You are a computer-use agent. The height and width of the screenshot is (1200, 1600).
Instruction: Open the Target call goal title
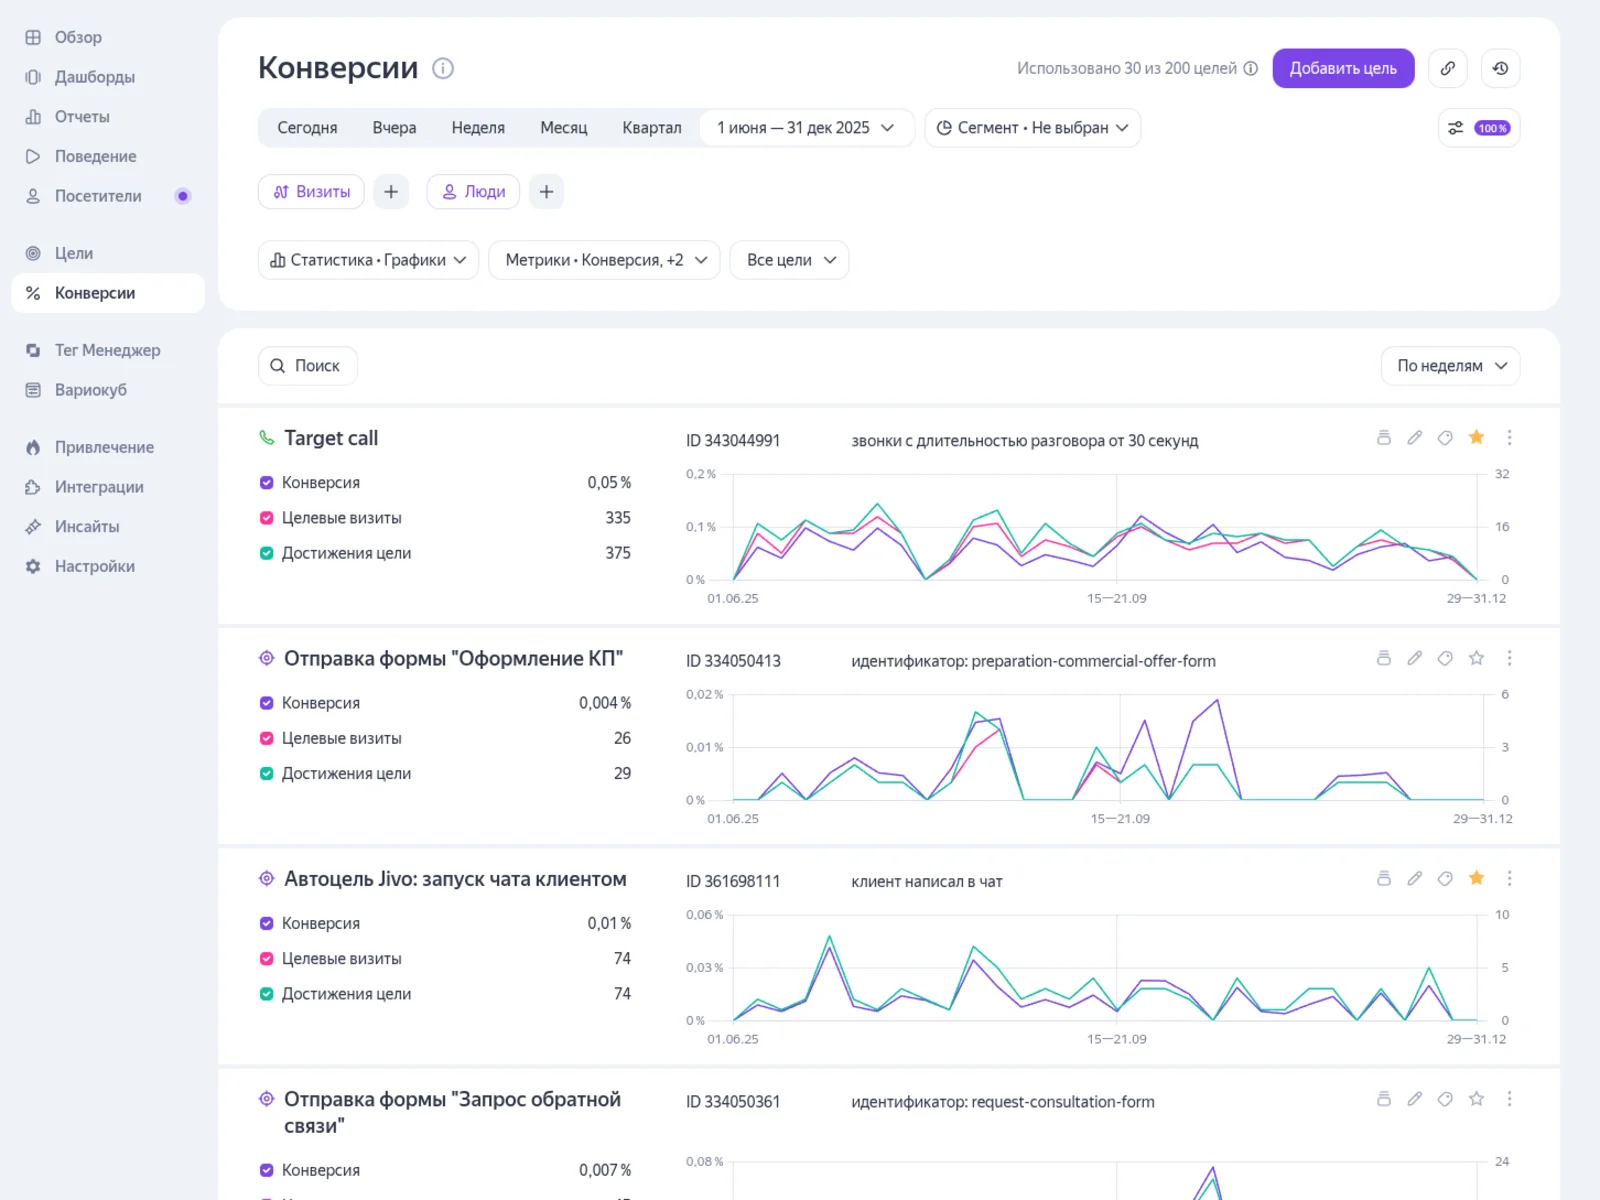331,438
